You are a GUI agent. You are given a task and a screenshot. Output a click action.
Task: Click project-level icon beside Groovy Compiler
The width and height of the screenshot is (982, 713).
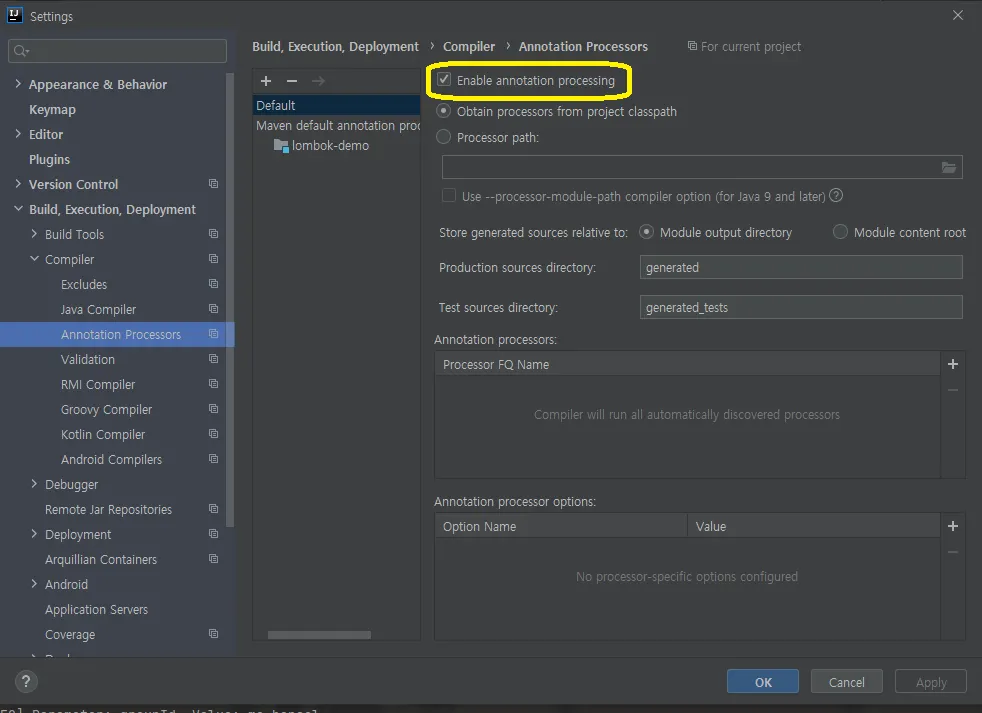(214, 409)
